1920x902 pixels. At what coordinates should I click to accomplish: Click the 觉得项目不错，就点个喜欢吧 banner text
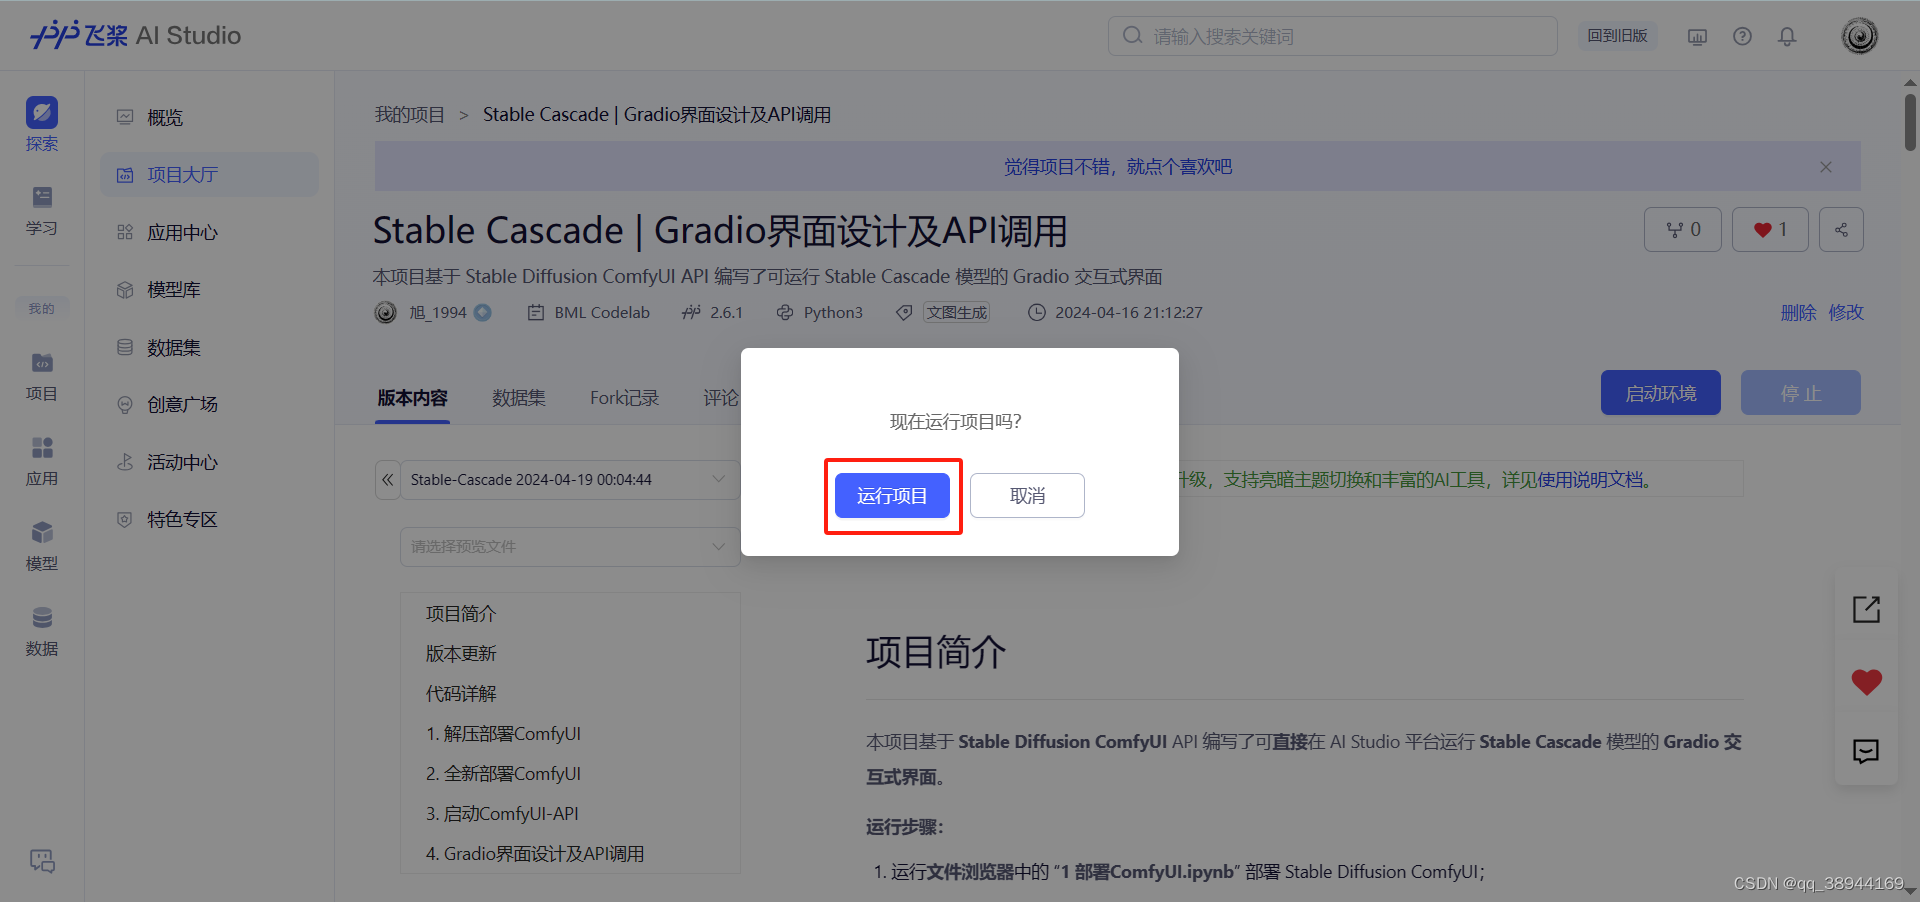(1118, 167)
